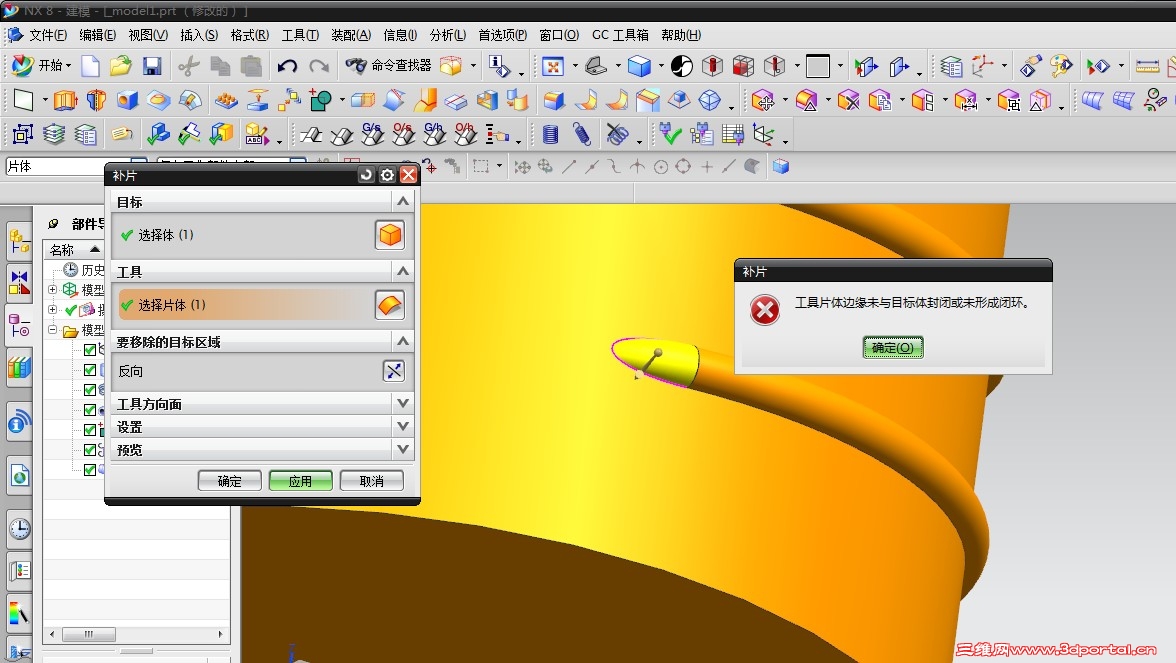Select the Extrude tool icon
Image resolution: width=1176 pixels, height=663 pixels.
tap(66, 100)
